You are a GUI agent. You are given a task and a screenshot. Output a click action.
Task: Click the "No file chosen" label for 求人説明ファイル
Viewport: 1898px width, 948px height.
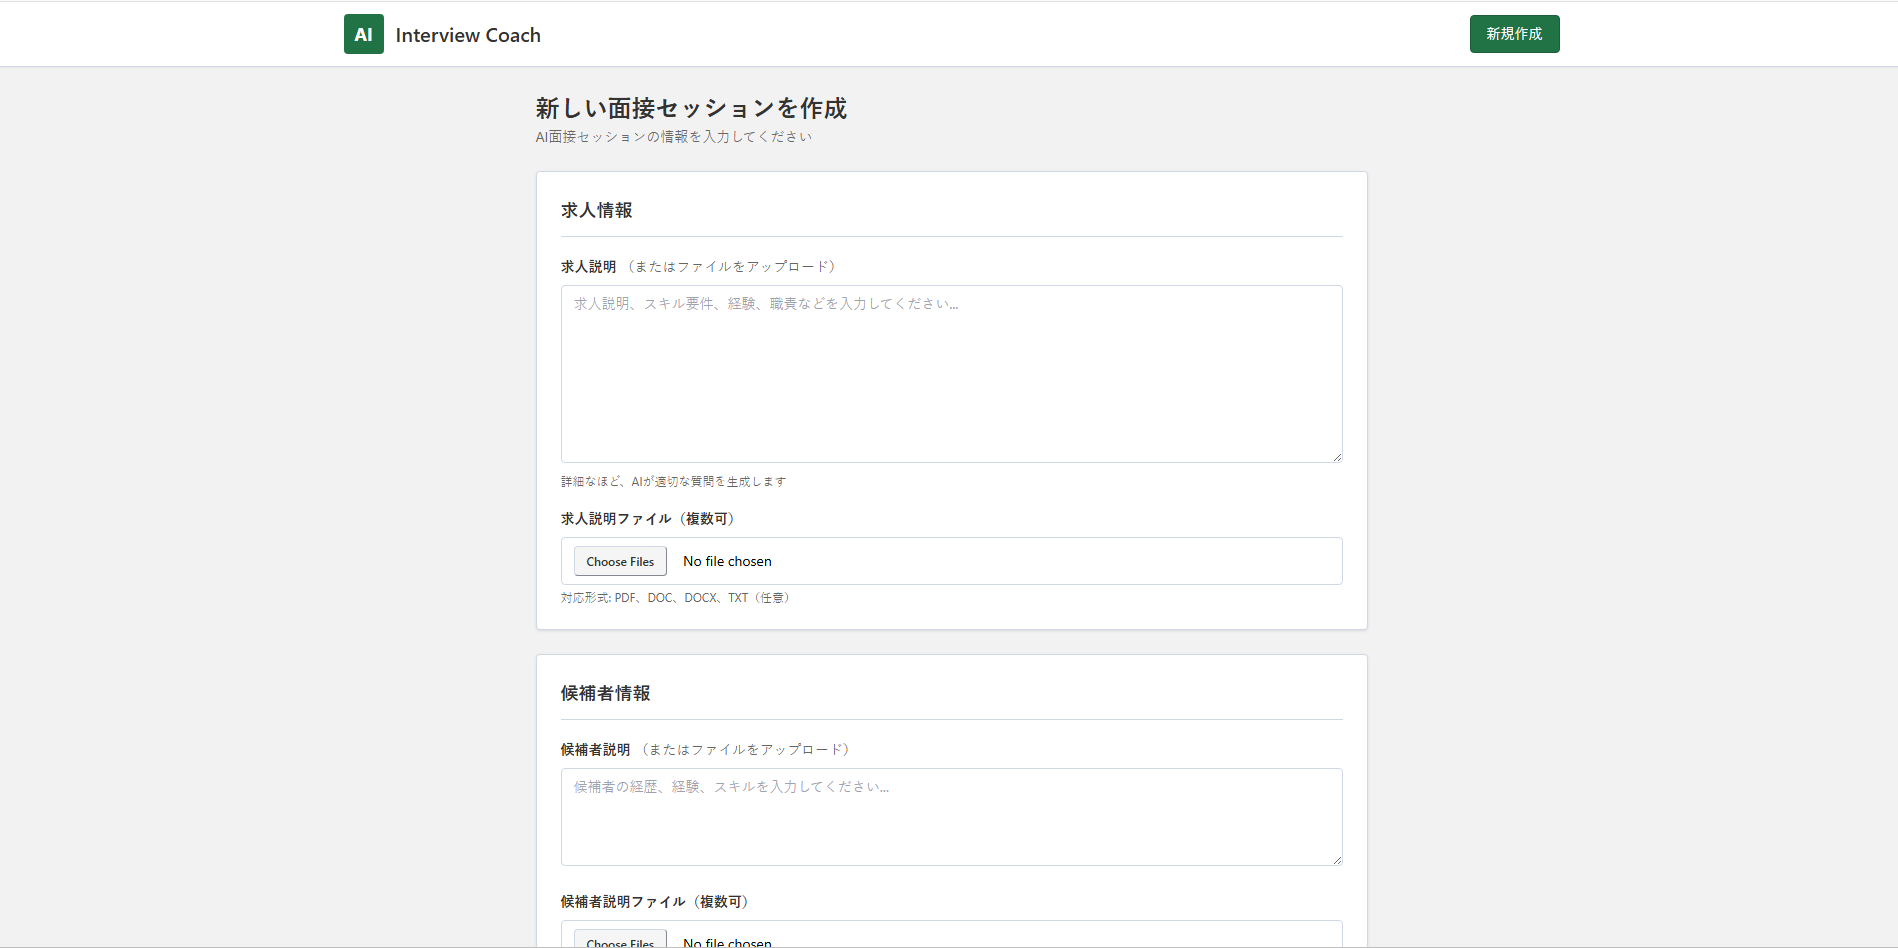(727, 561)
